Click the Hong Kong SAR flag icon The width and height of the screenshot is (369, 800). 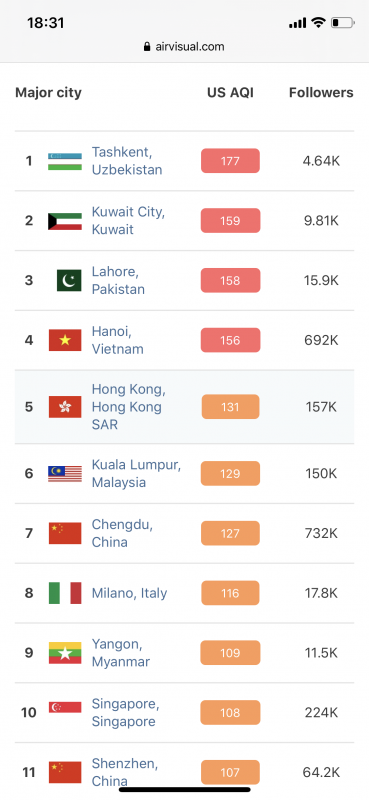(65, 407)
